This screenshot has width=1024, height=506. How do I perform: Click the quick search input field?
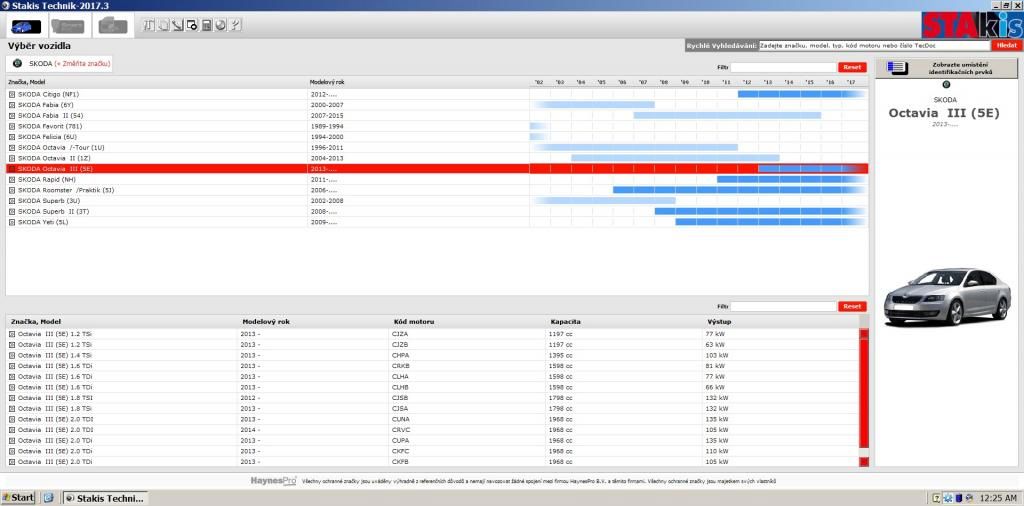pos(873,45)
